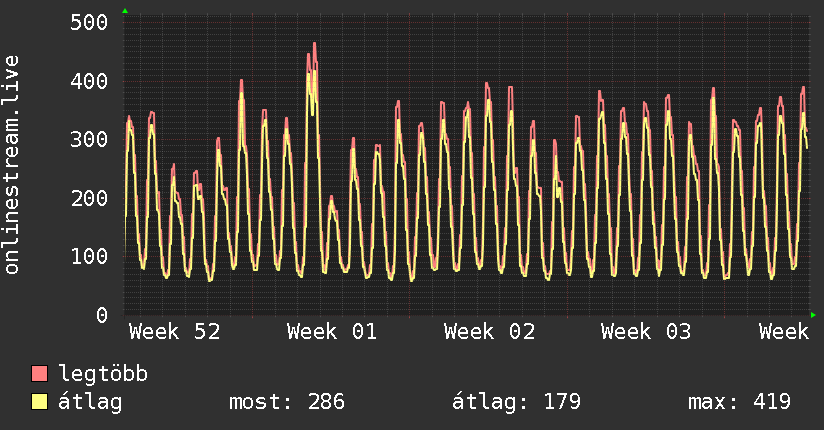Select the "most: 286" statistic
824x430 pixels.
tap(287, 403)
